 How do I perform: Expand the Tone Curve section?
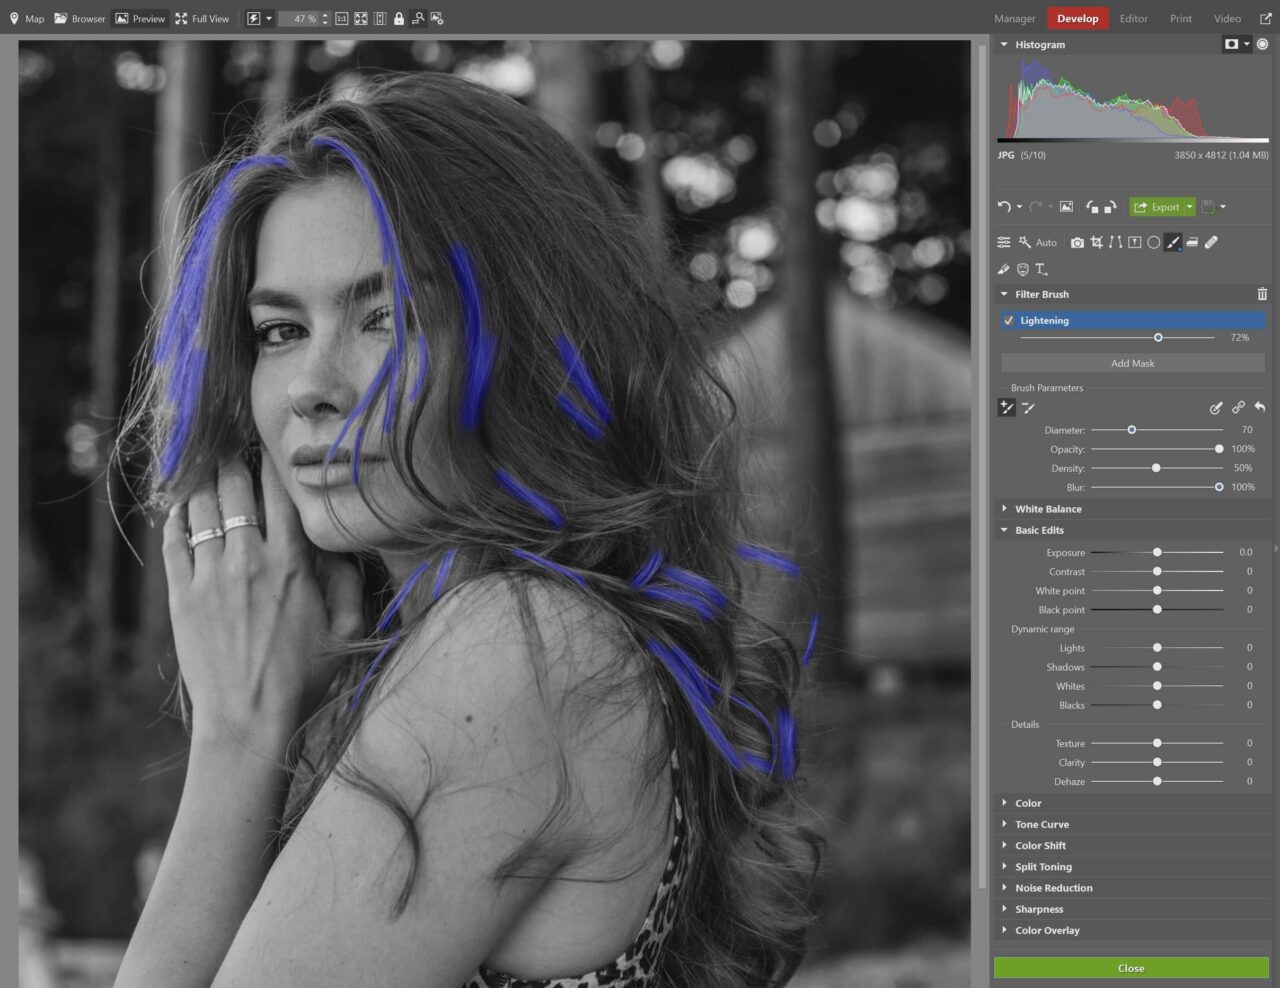pyautogui.click(x=1004, y=824)
